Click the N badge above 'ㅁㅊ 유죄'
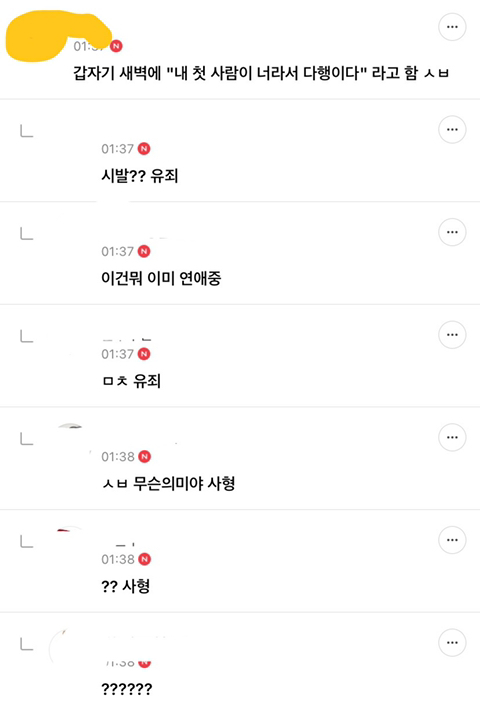The image size is (480, 712). click(144, 354)
